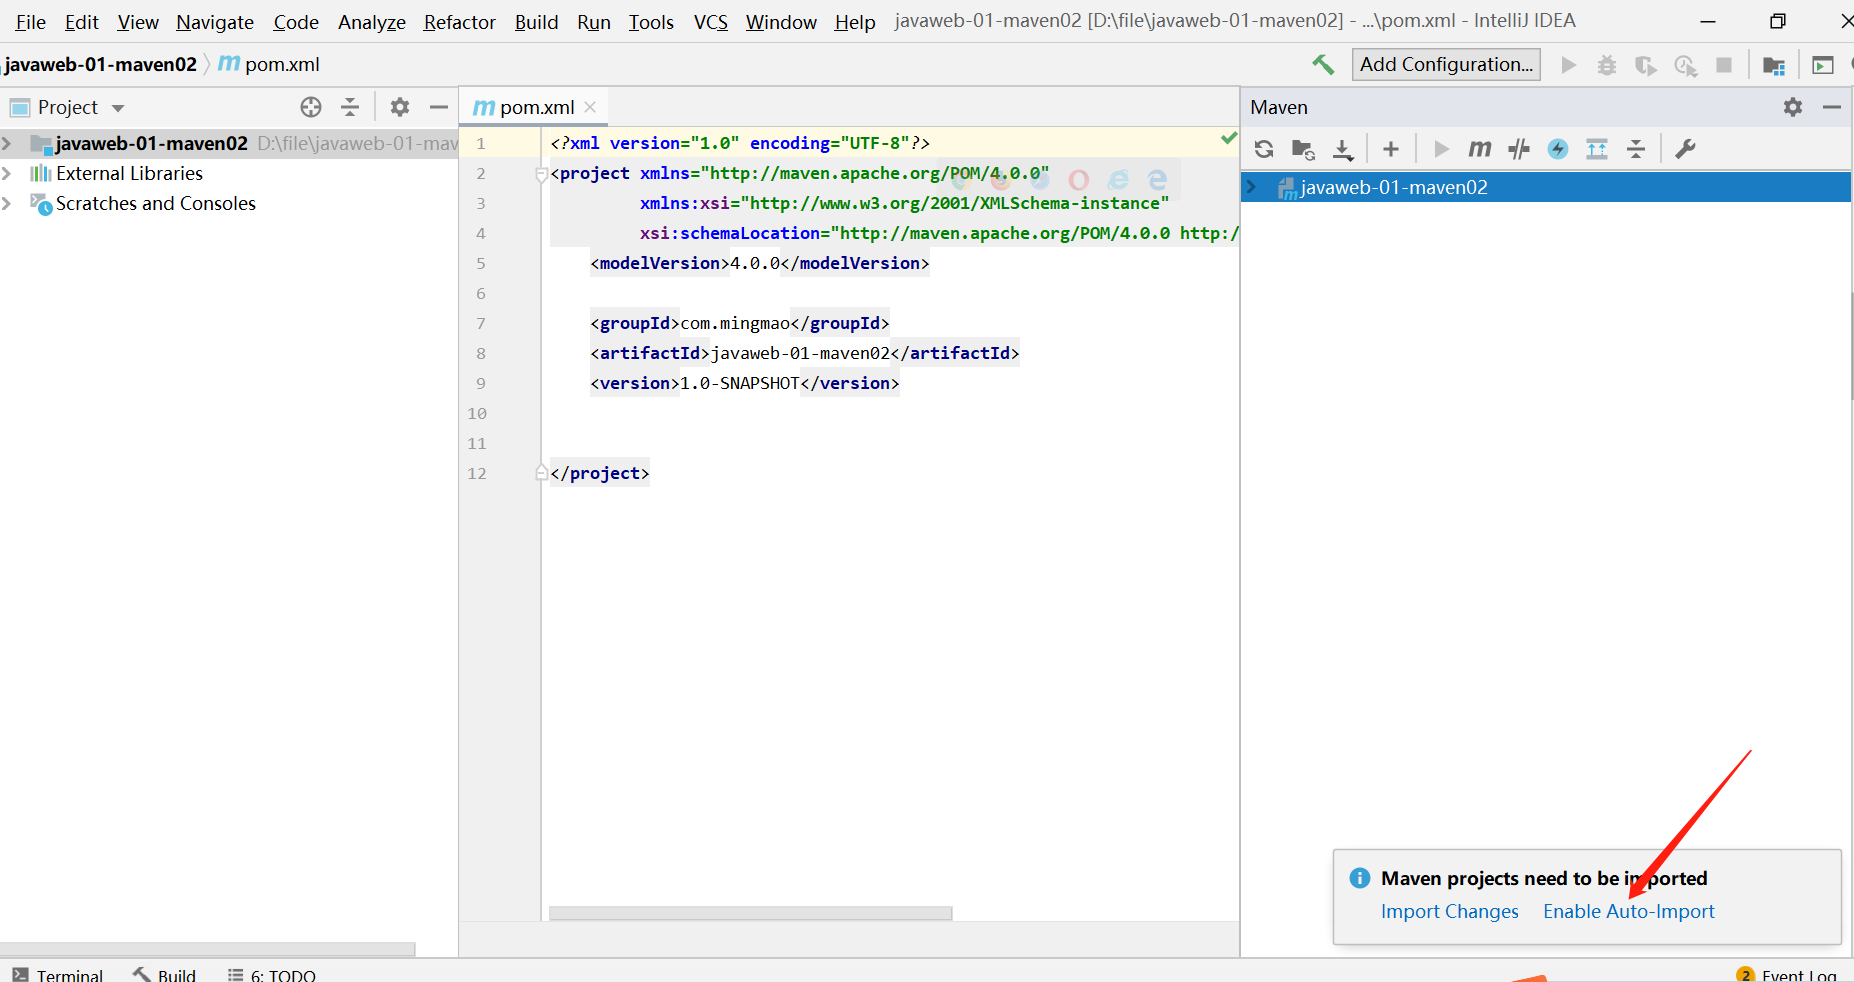The image size is (1854, 982).
Task: Click the green Build Project hammer icon
Action: pyautogui.click(x=1323, y=65)
